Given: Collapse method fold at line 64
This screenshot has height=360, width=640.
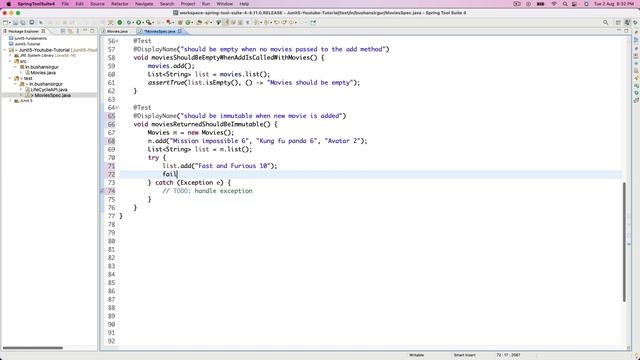Looking at the screenshot, I should tap(117, 108).
